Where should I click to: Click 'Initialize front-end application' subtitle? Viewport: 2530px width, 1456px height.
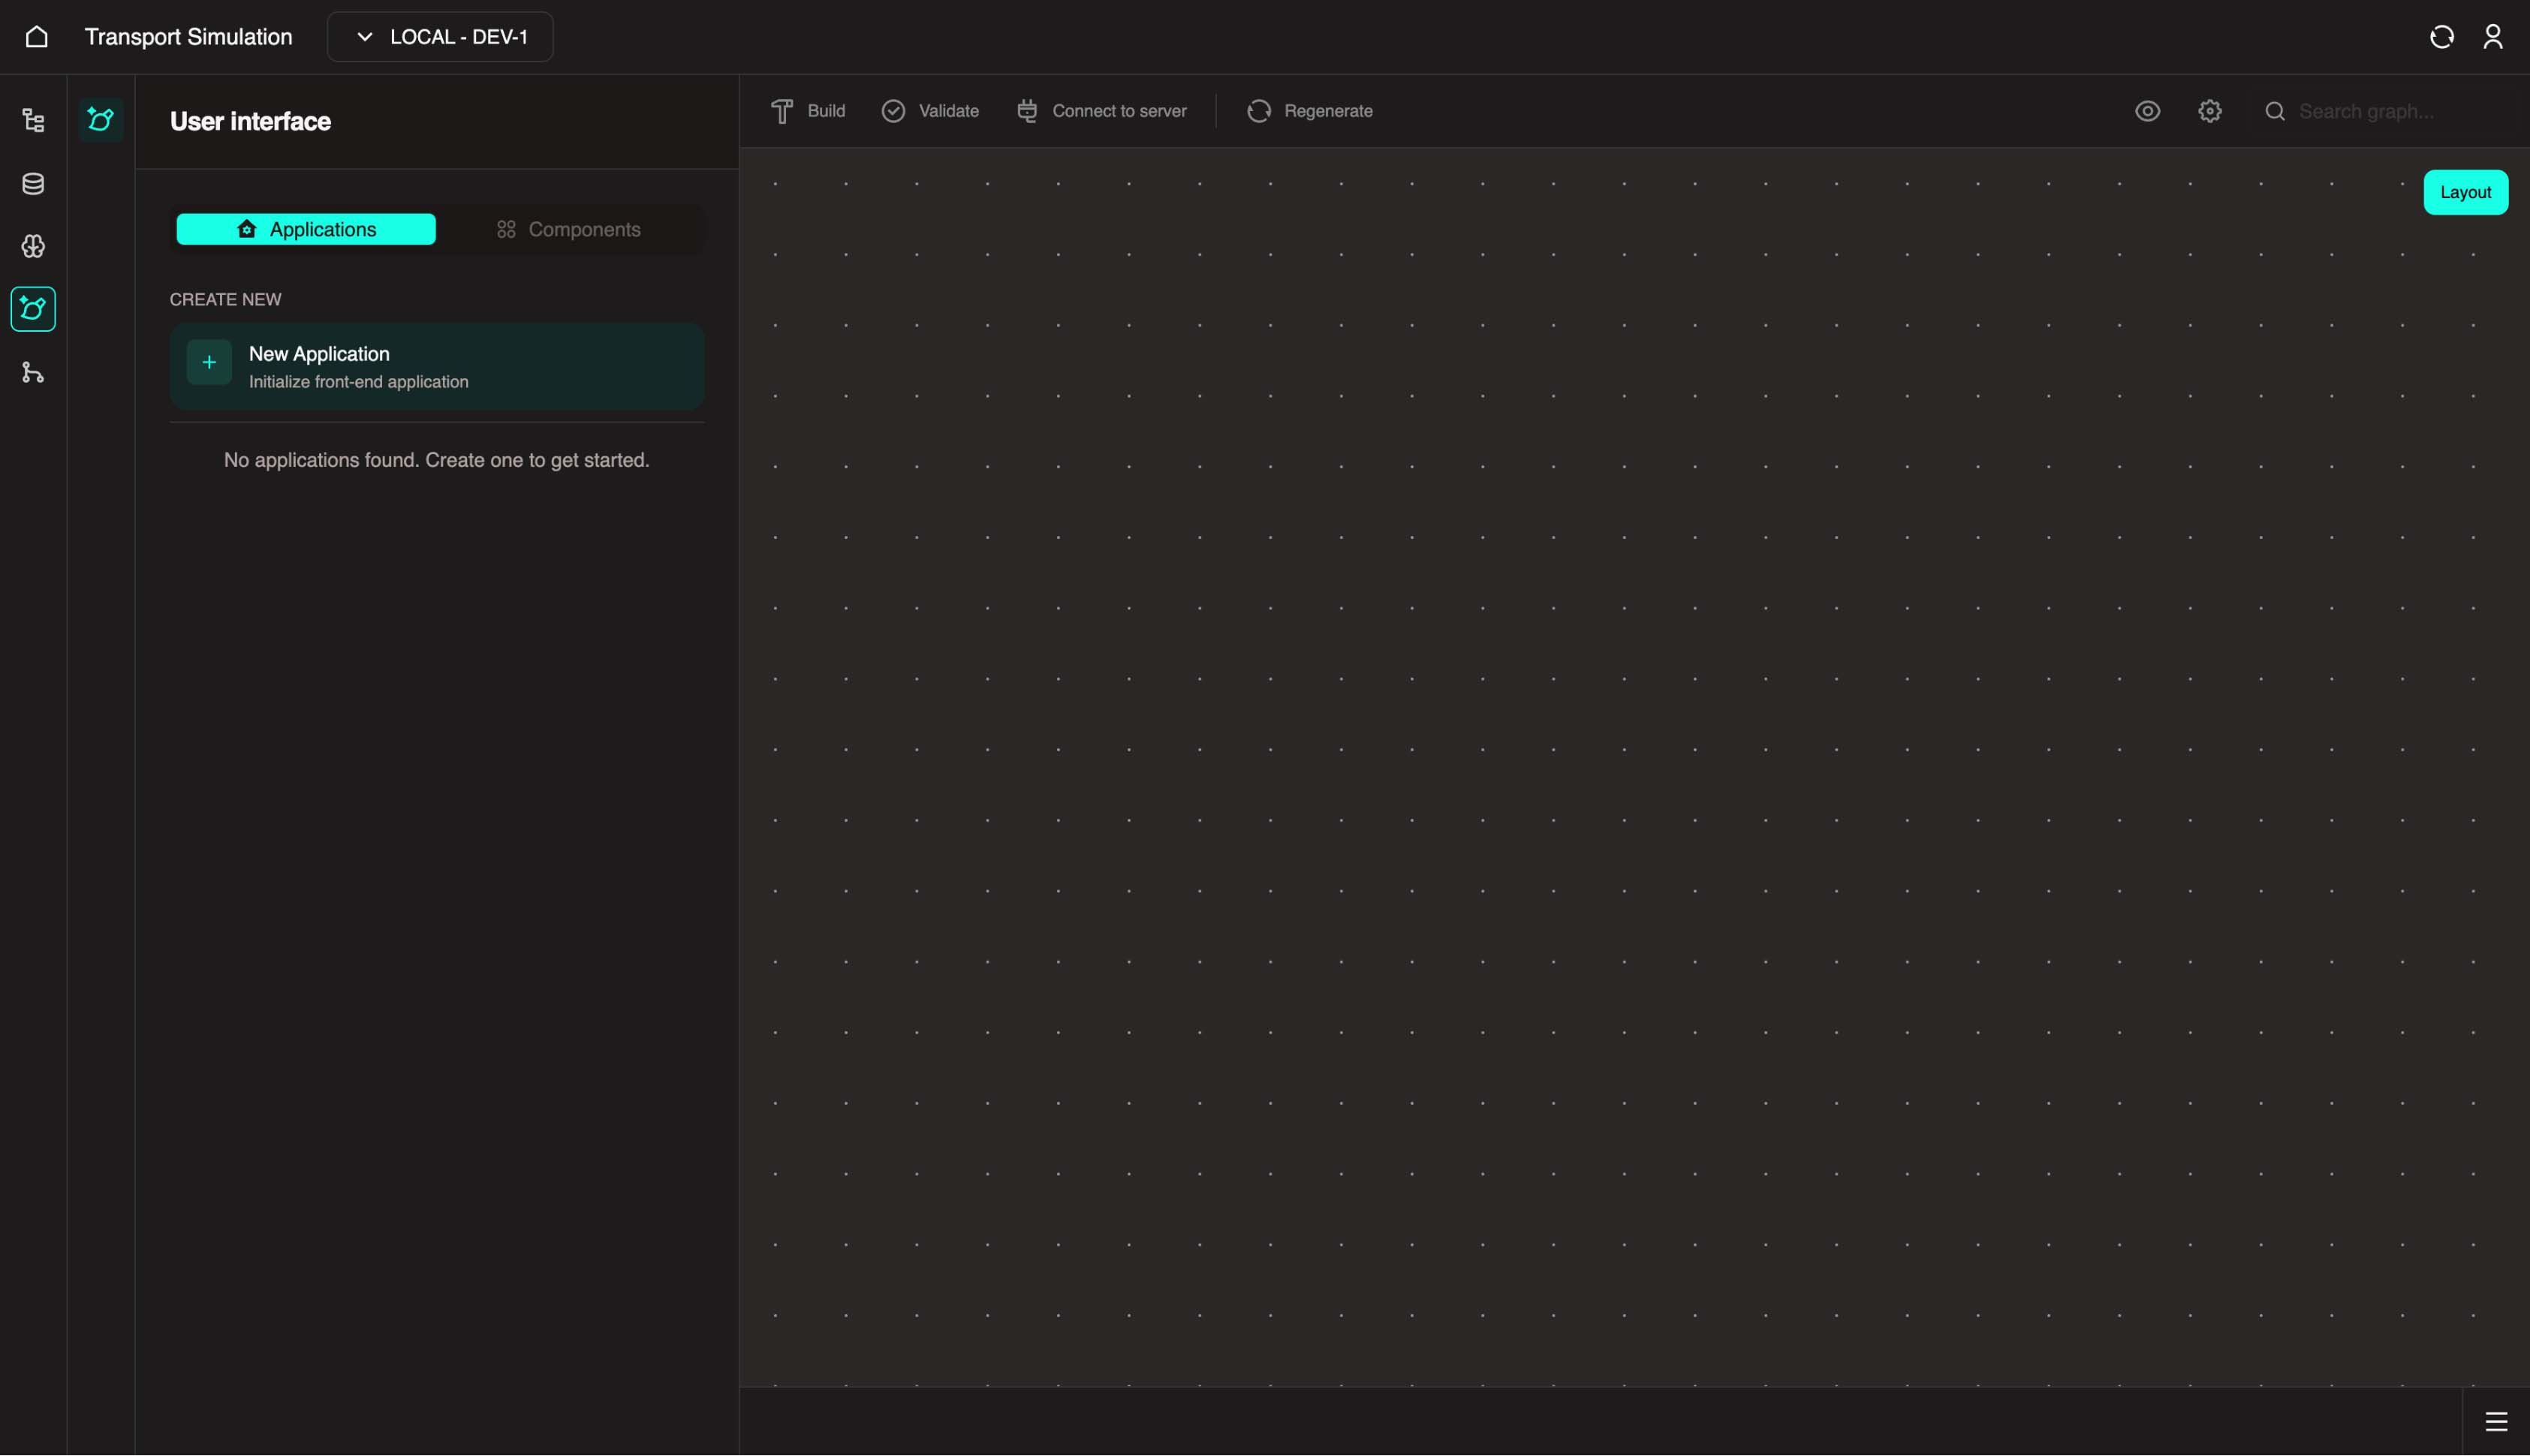coord(358,382)
